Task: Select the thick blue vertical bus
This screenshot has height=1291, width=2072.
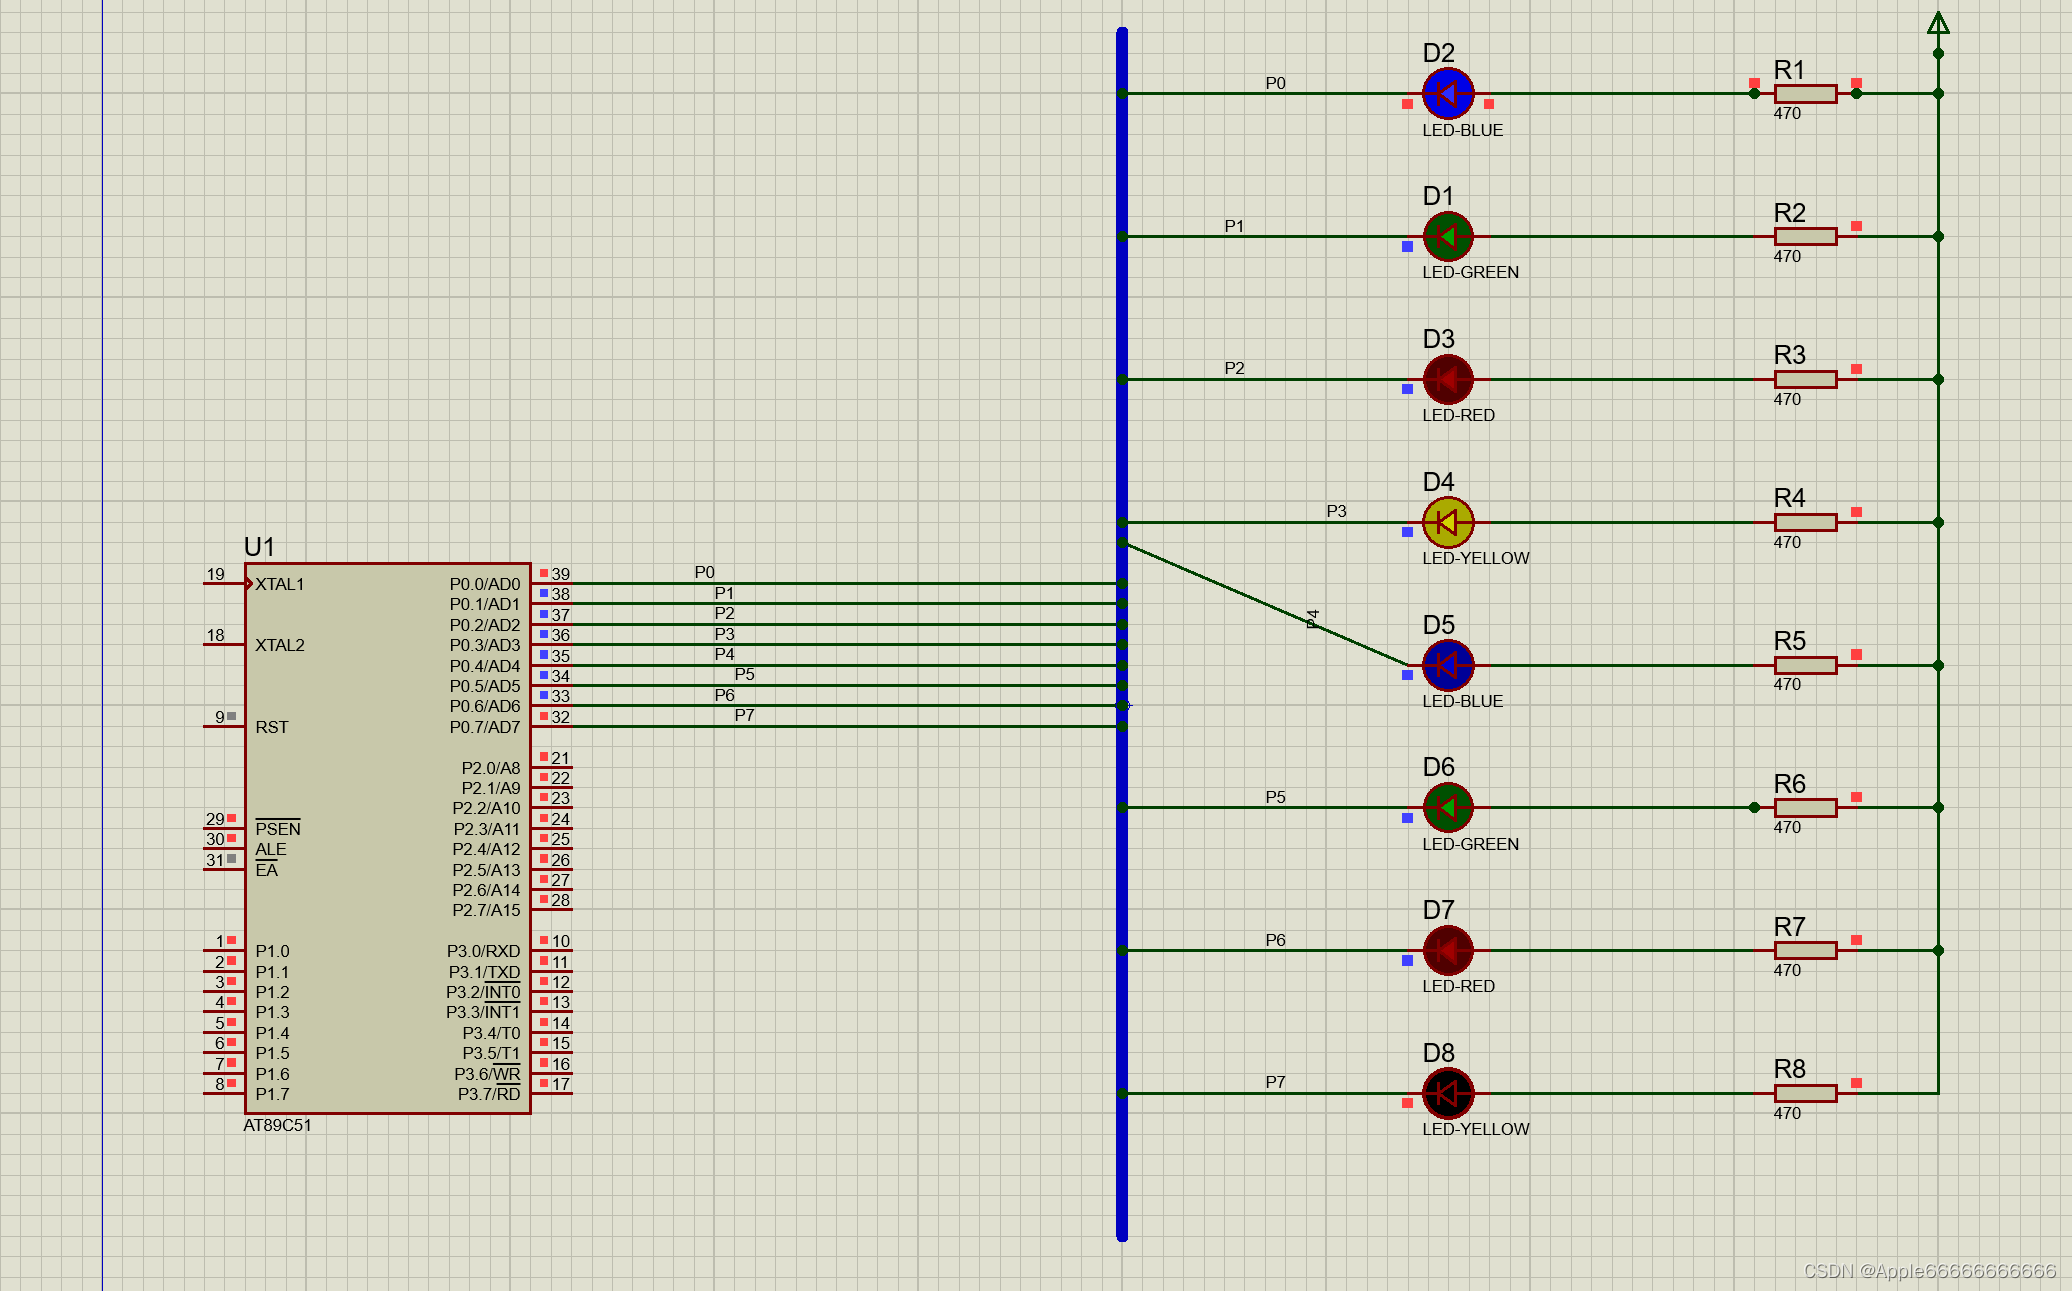Action: [1122, 635]
